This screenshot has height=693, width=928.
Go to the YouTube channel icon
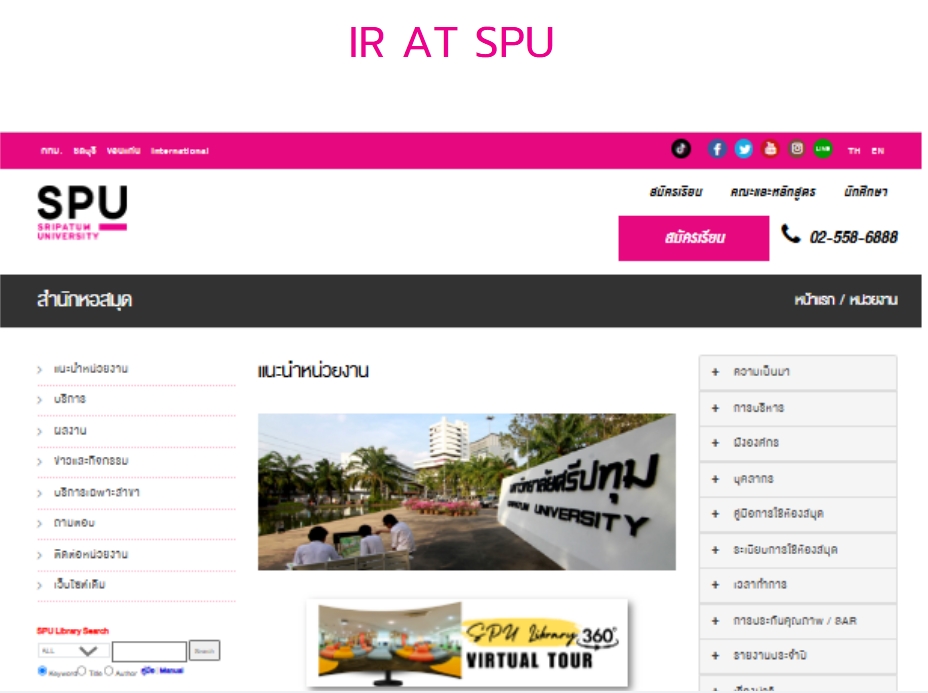point(770,149)
